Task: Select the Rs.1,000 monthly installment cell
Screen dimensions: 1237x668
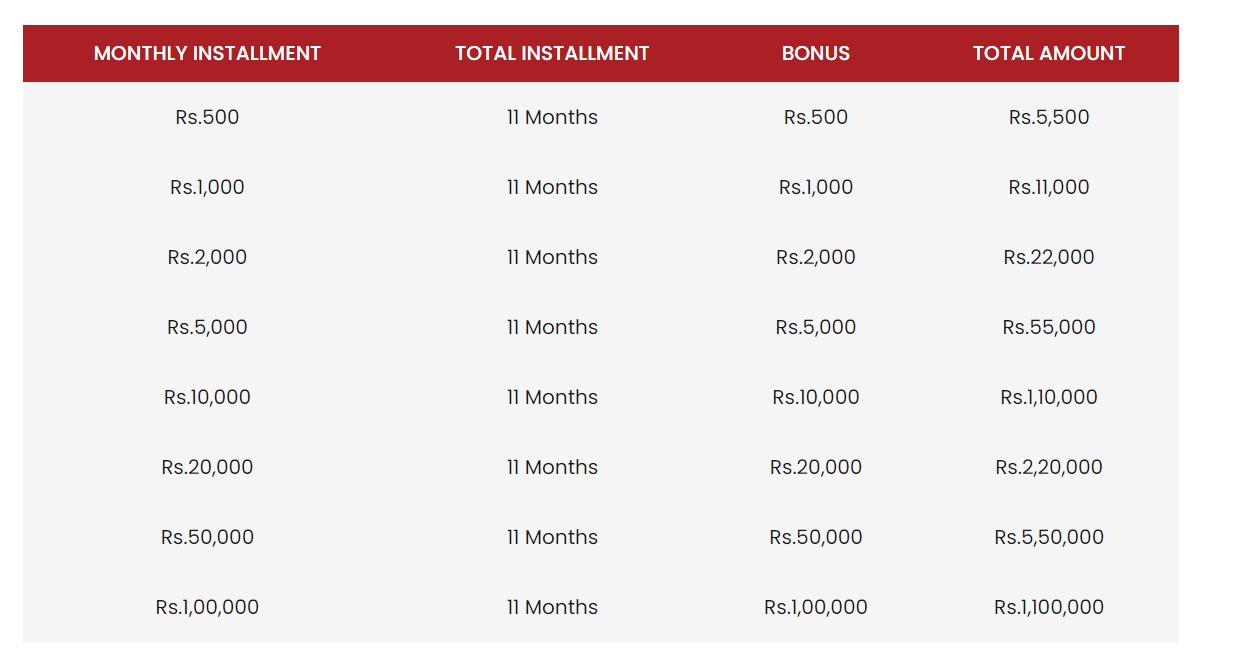Action: point(207,187)
